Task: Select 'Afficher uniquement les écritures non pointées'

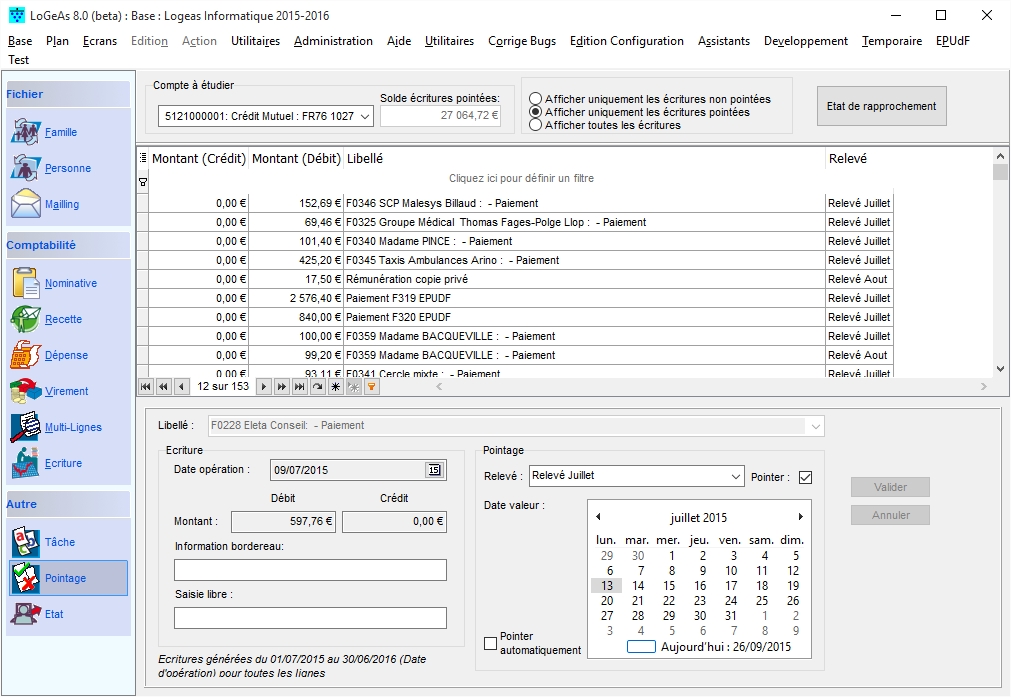Action: [536, 99]
